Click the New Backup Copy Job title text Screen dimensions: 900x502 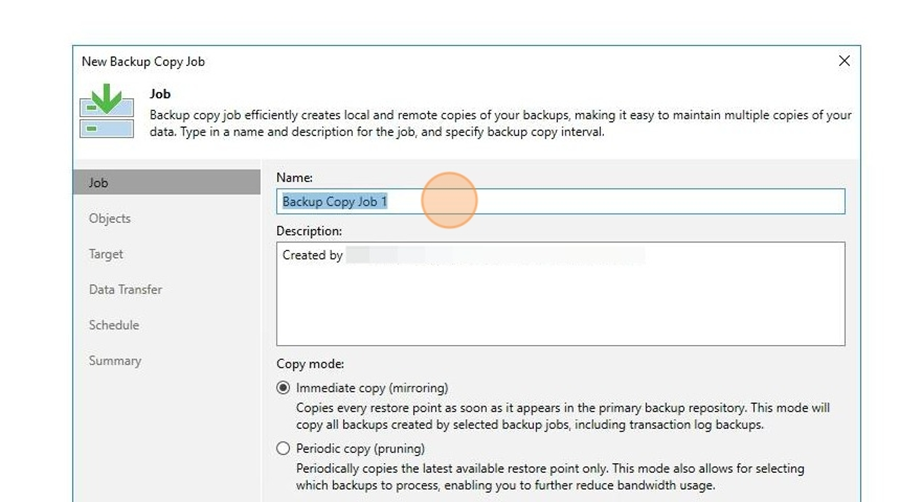pyautogui.click(x=143, y=61)
